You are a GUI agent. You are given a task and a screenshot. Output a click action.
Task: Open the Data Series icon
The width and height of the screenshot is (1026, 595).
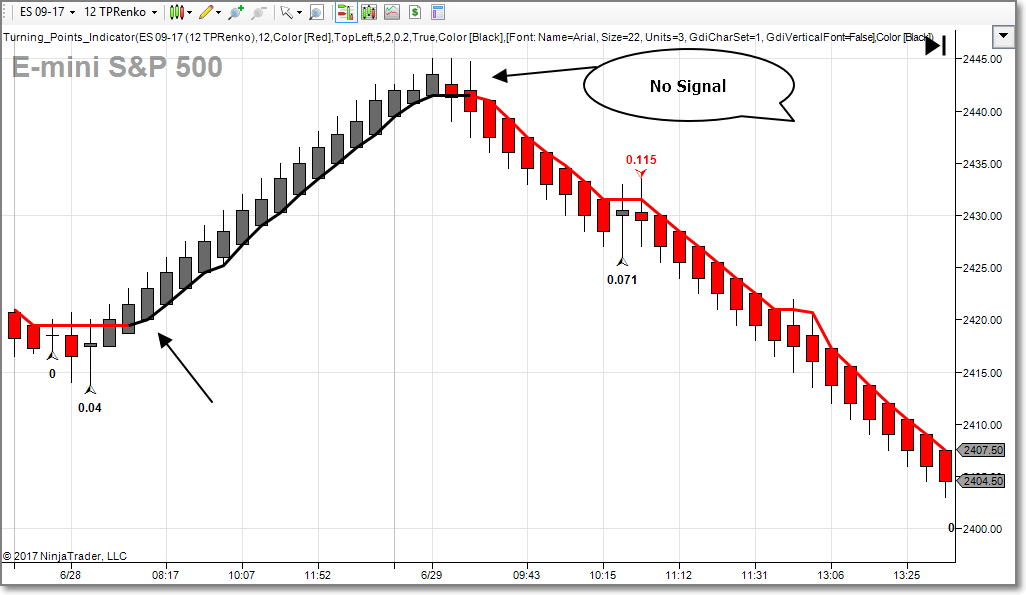[368, 12]
